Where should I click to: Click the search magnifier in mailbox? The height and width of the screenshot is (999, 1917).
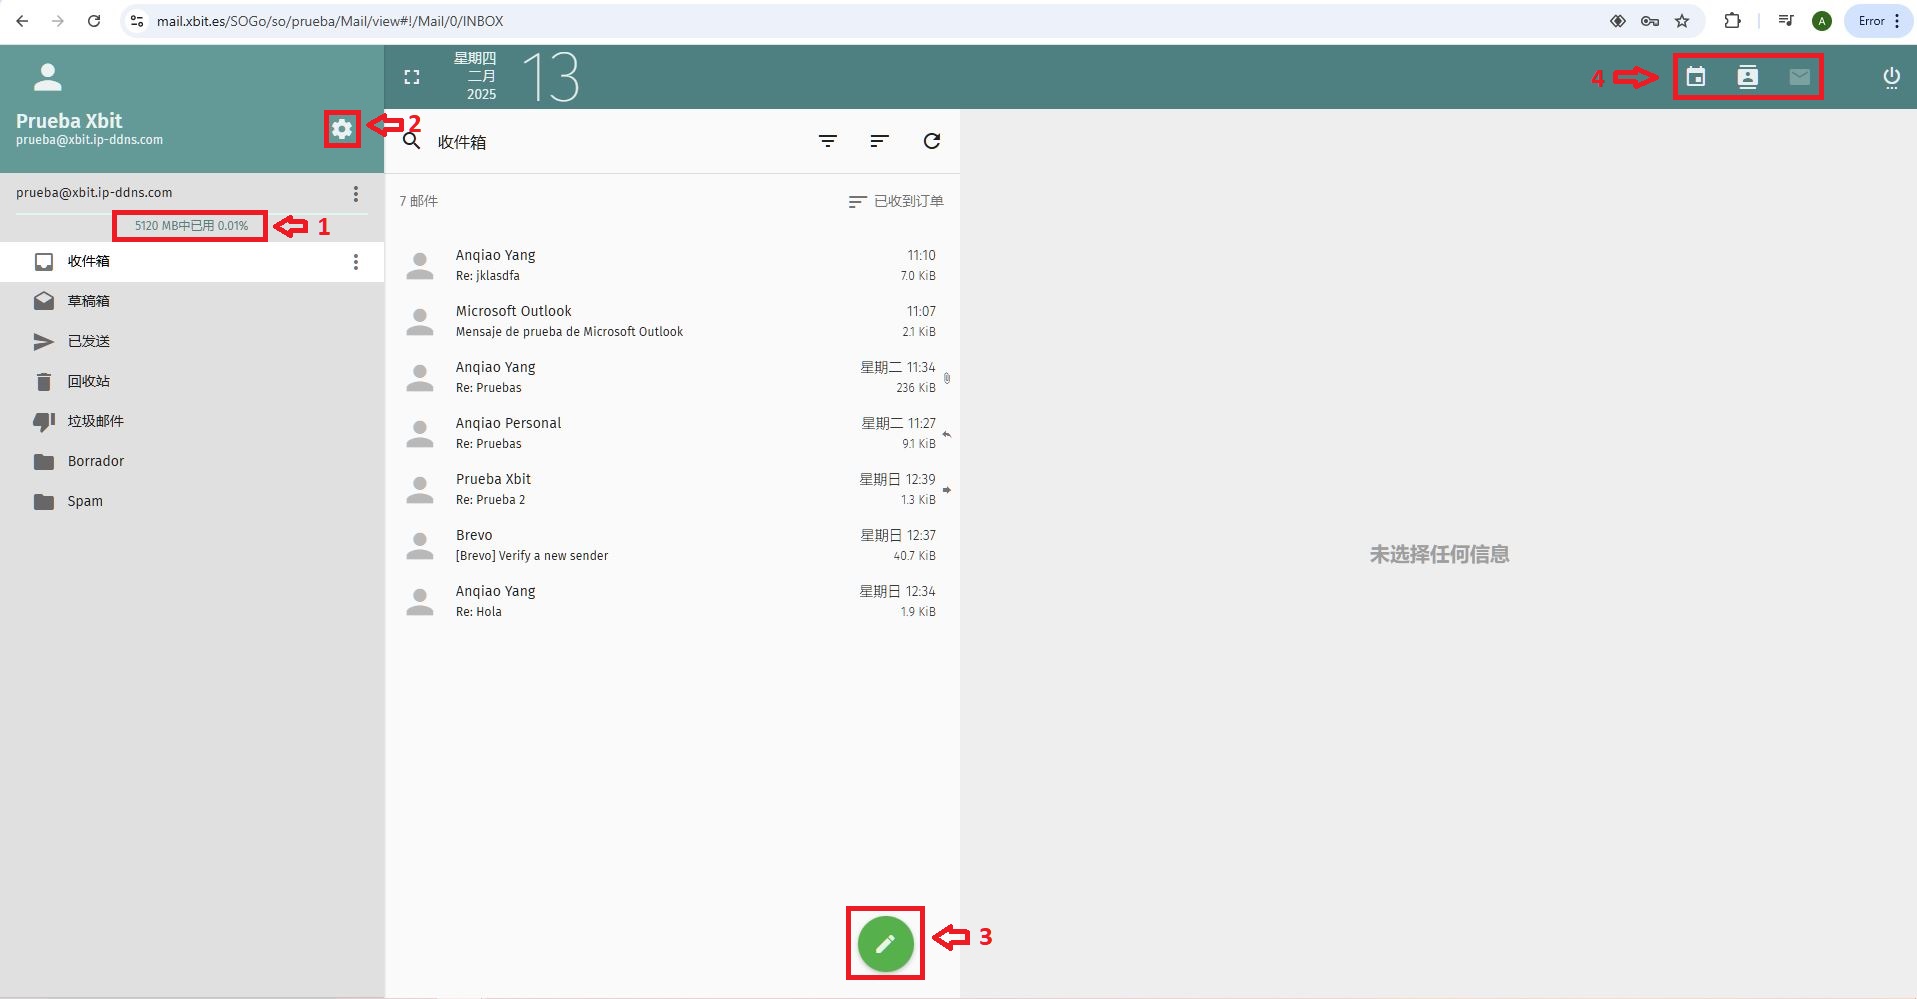pyautogui.click(x=411, y=141)
